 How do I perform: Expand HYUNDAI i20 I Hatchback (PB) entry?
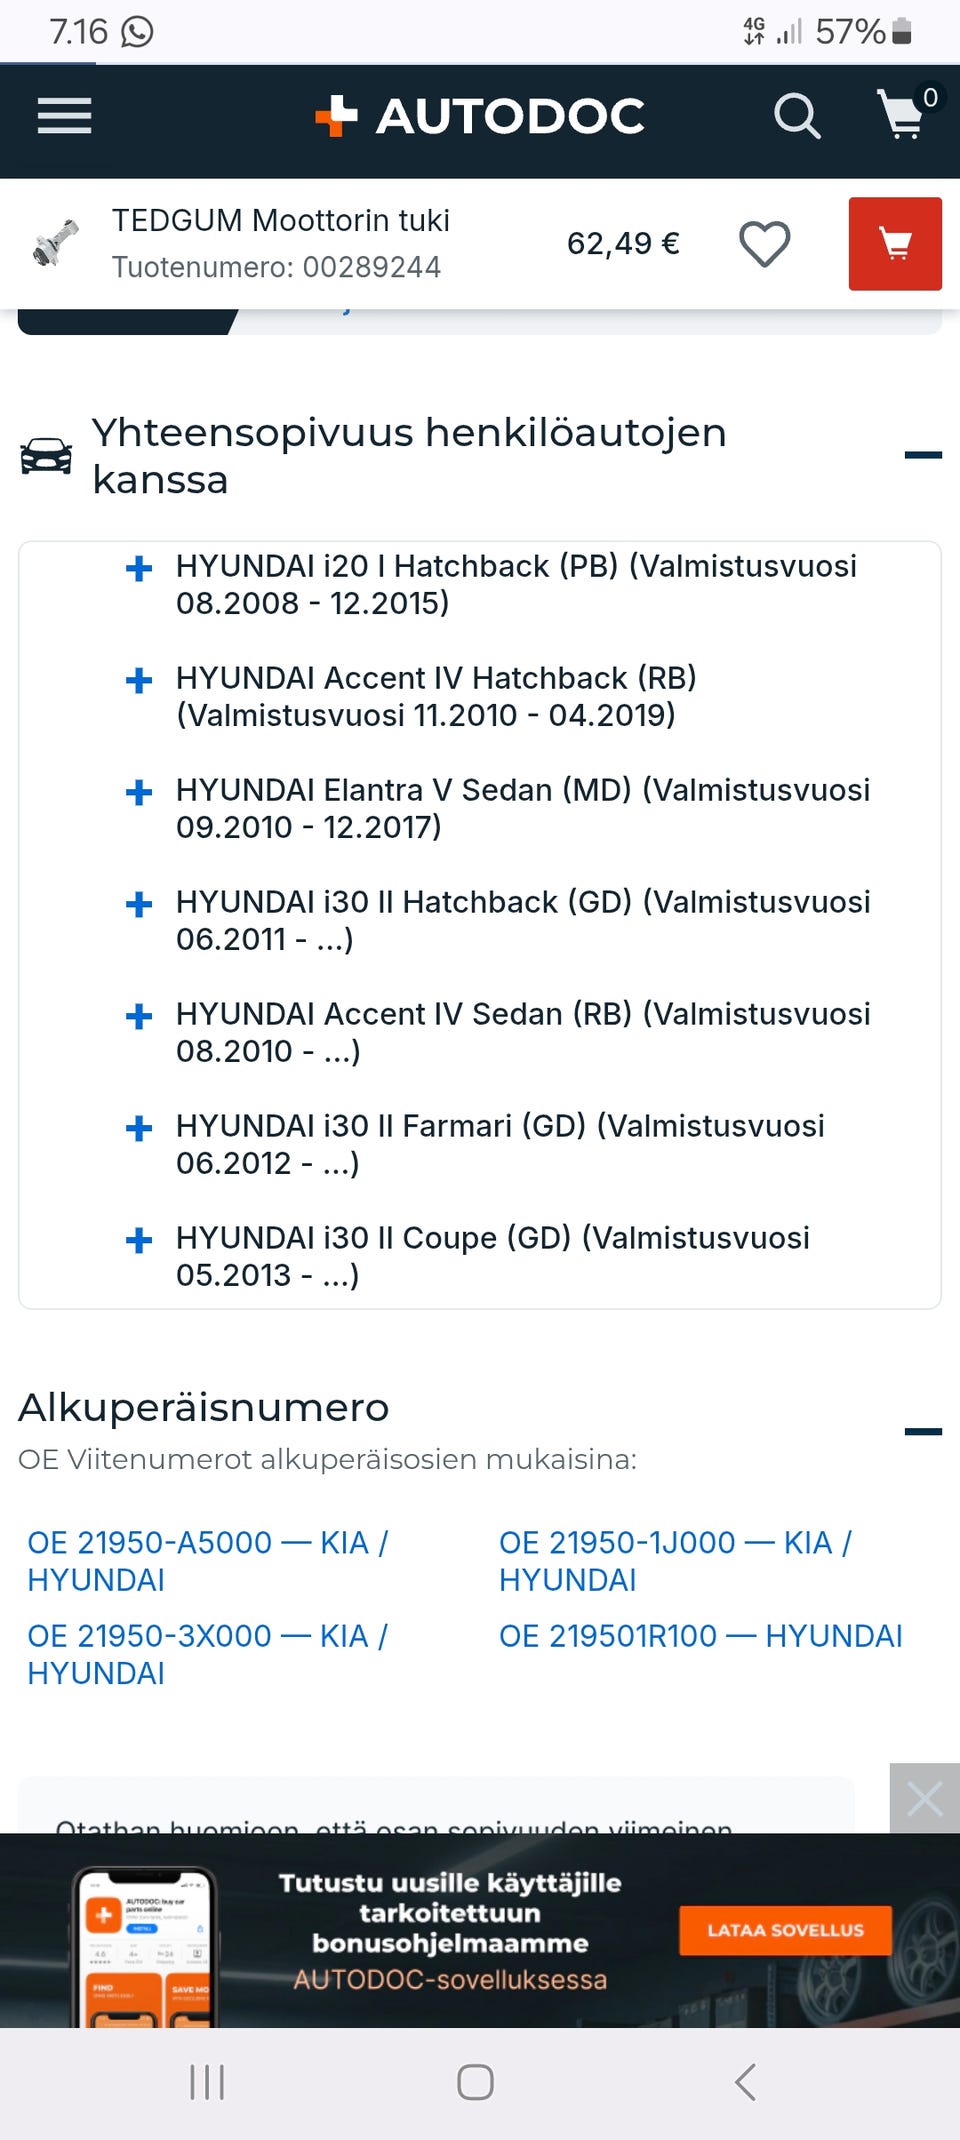[x=139, y=568]
